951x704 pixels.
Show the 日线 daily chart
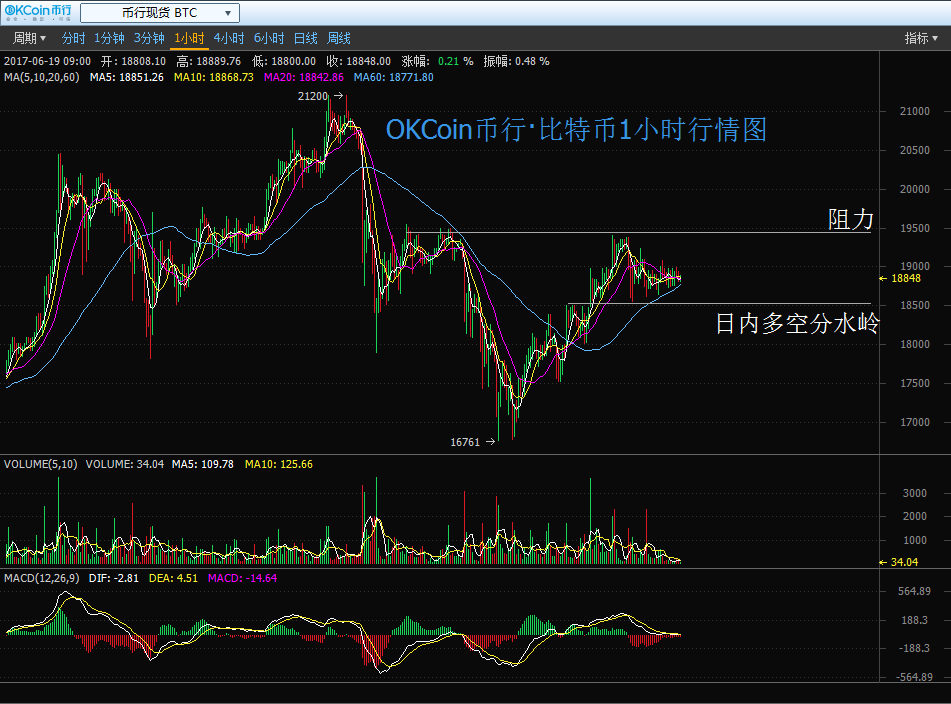tap(306, 38)
